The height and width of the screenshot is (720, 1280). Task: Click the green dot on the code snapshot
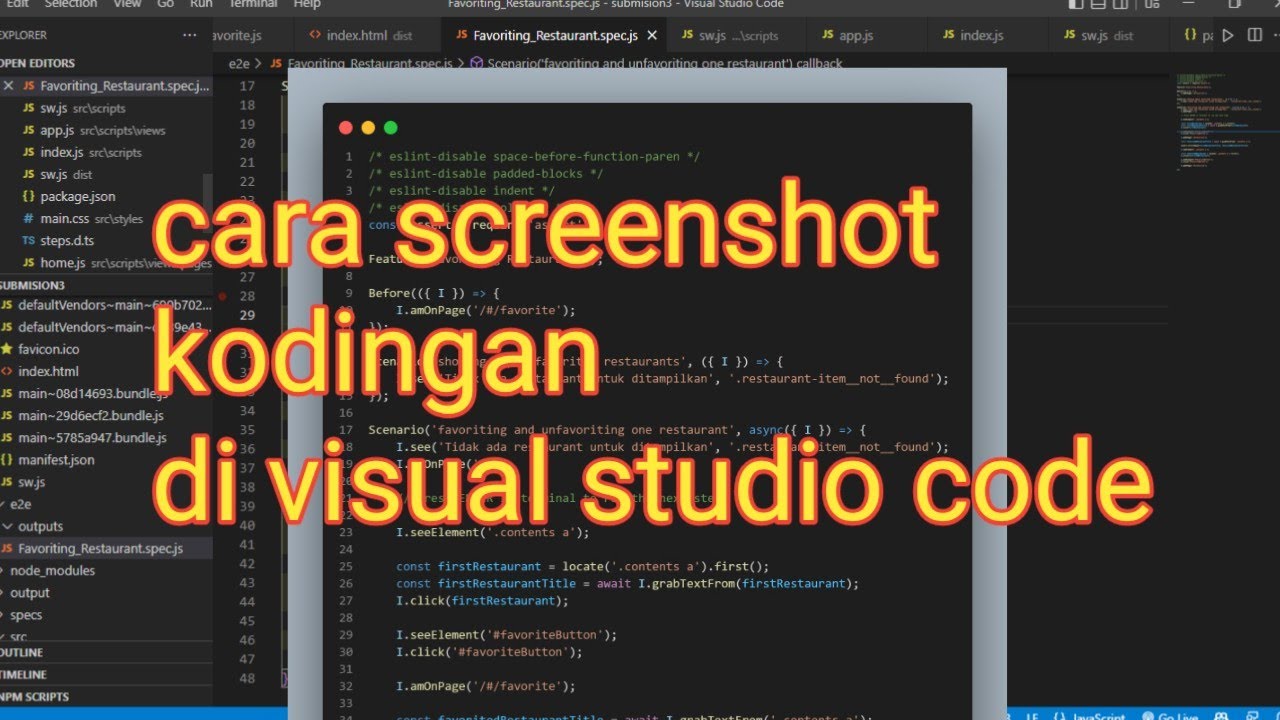click(390, 127)
